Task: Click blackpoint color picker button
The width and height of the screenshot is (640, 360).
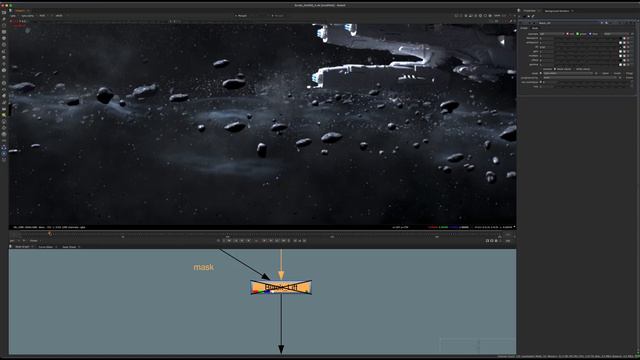Action: click(x=624, y=38)
